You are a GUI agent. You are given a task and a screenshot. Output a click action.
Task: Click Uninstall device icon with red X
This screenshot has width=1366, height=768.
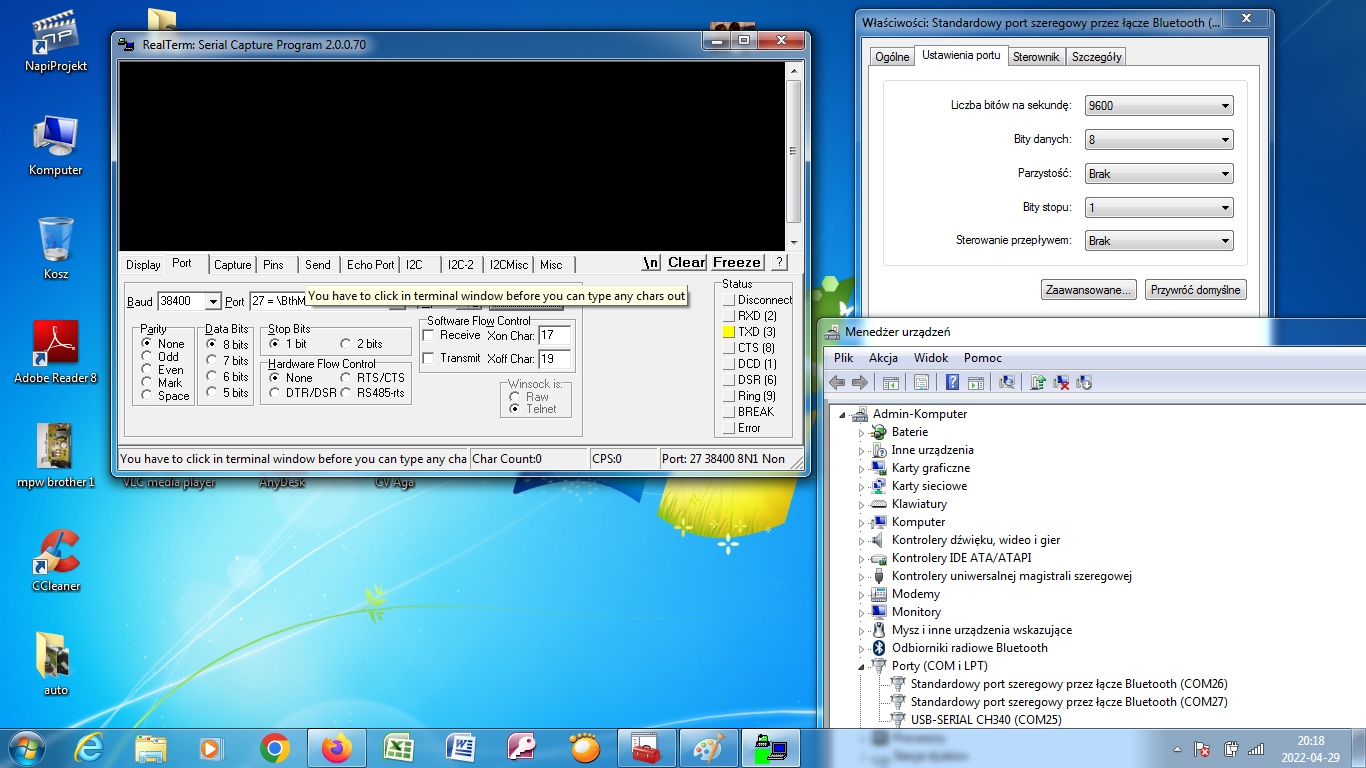click(x=1062, y=382)
